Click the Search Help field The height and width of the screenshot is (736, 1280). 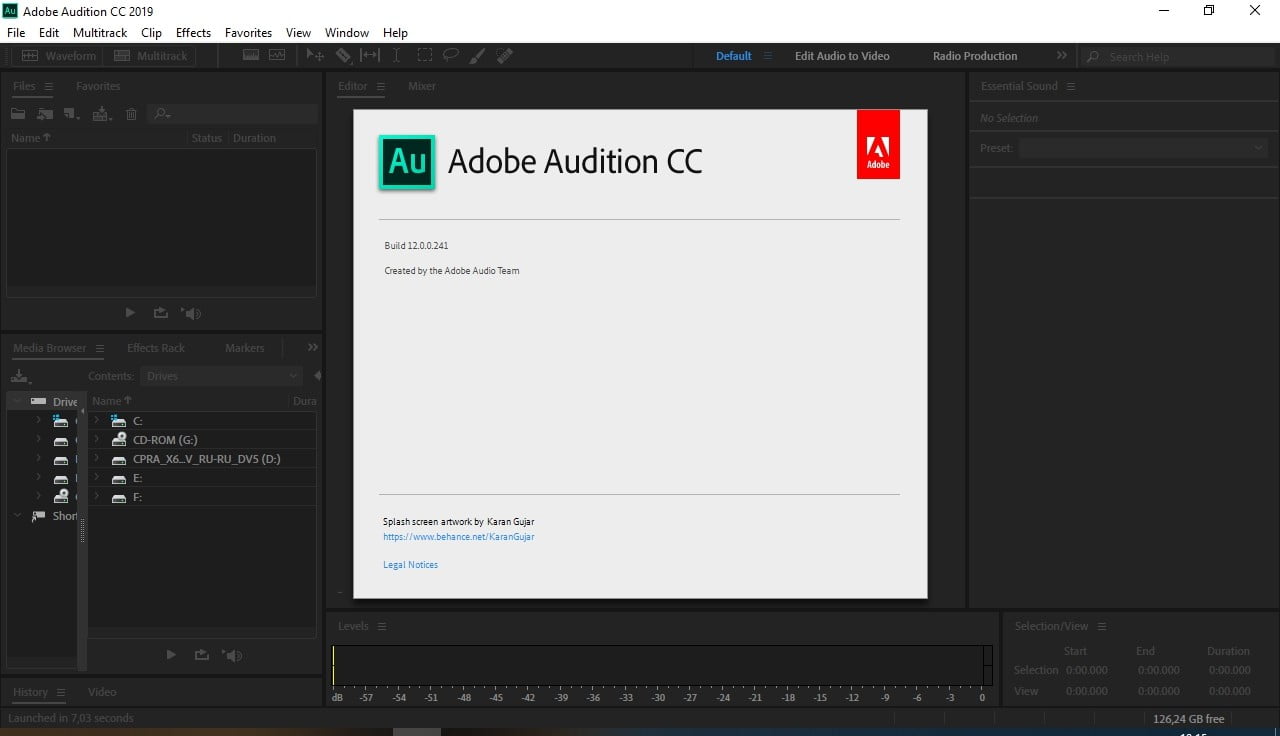coord(1178,57)
